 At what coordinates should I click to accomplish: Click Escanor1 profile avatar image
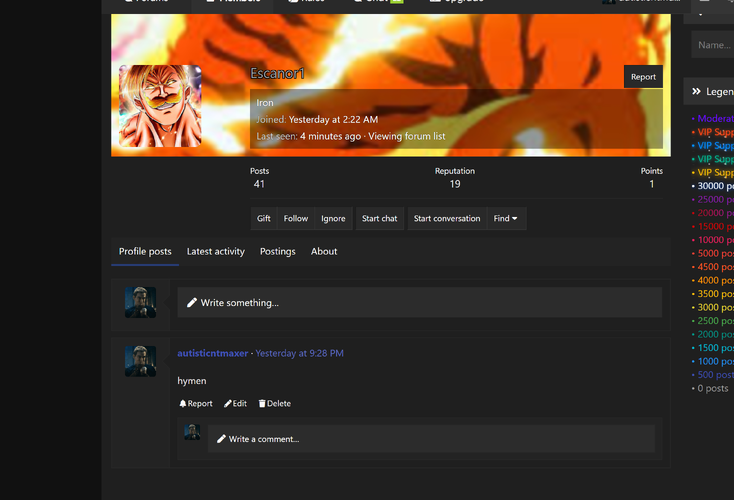click(160, 106)
